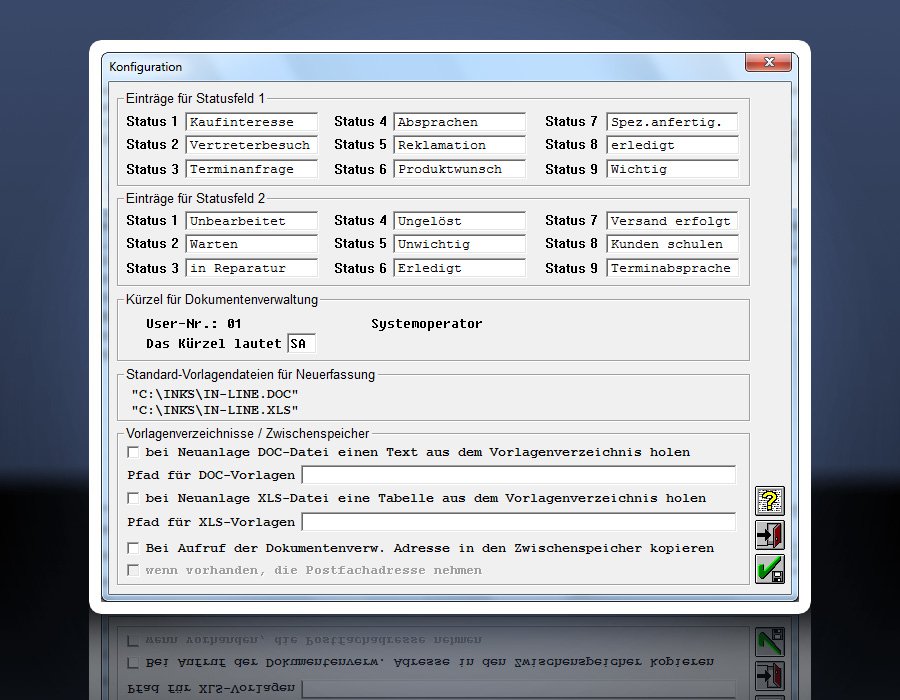Click the Pfad für DOC-Vorlagen field

pyautogui.click(x=518, y=475)
